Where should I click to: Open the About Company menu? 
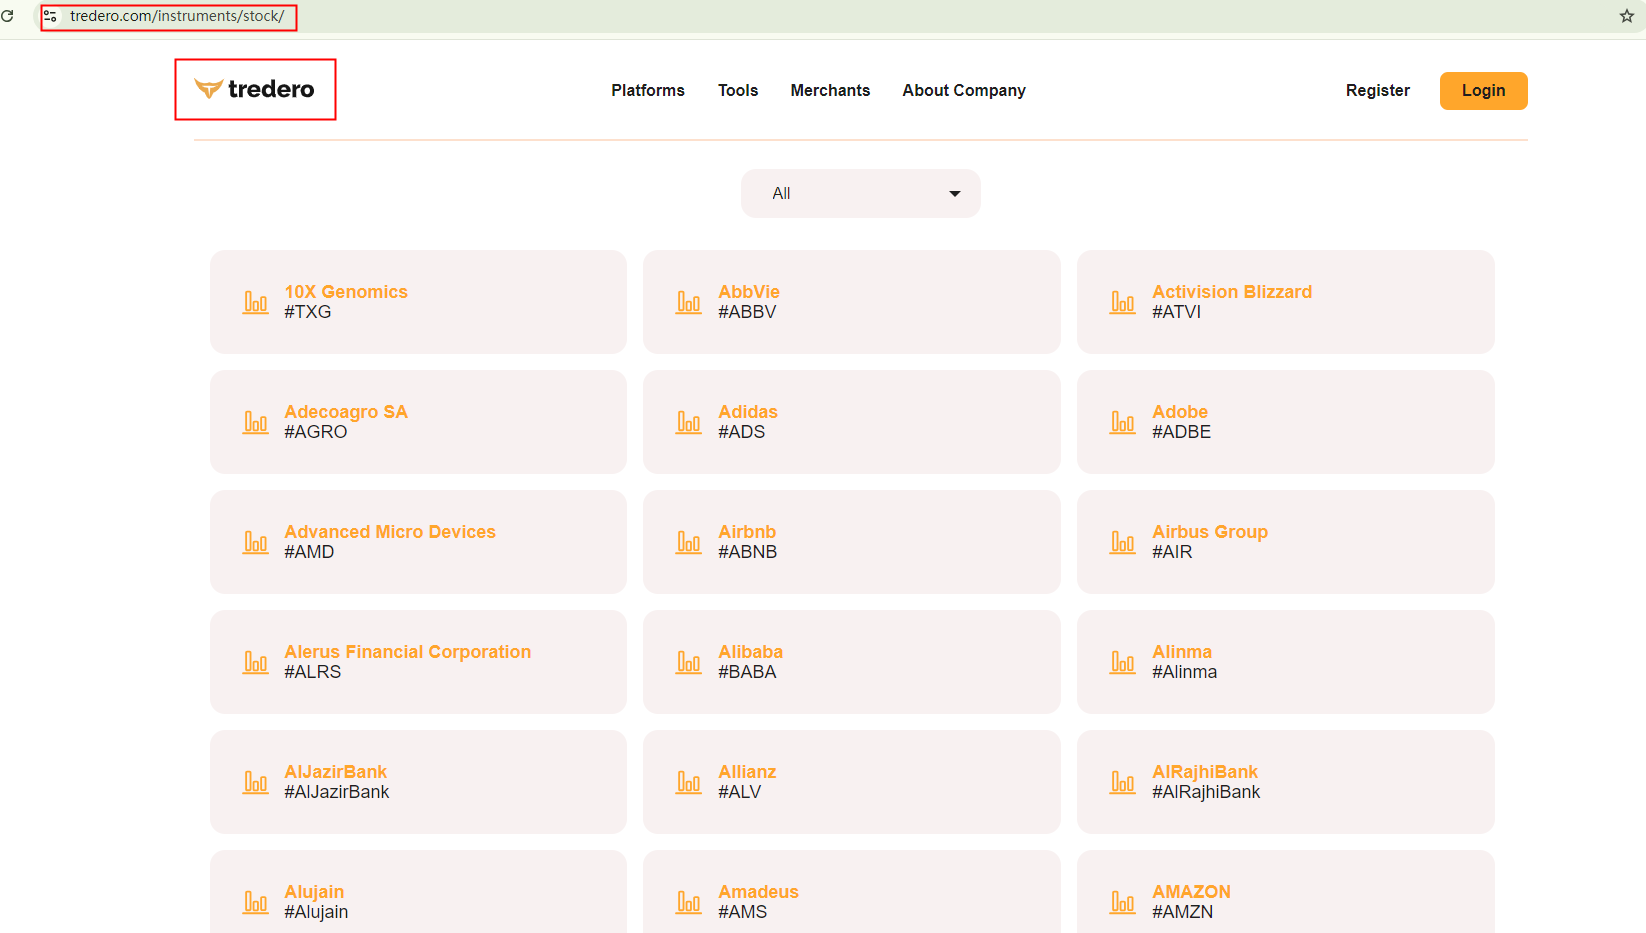click(x=964, y=91)
